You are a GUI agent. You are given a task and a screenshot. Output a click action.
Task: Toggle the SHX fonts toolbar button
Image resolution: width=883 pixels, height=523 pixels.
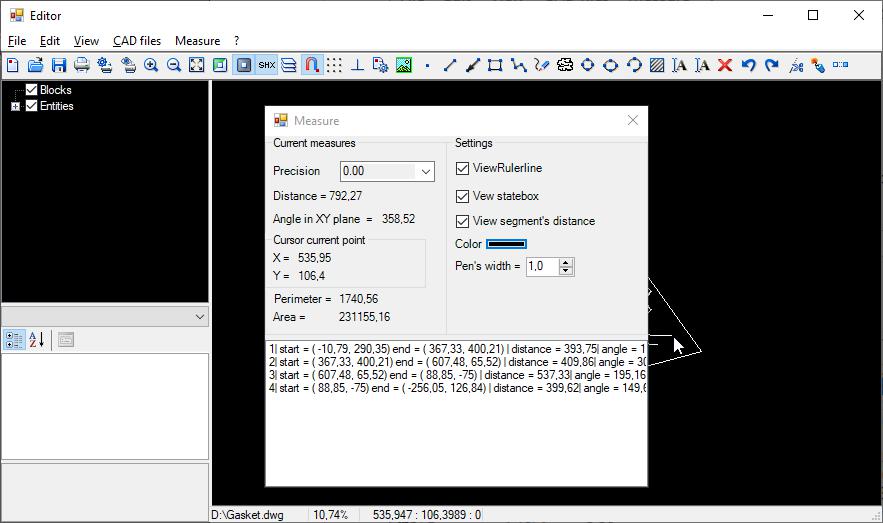tap(266, 65)
